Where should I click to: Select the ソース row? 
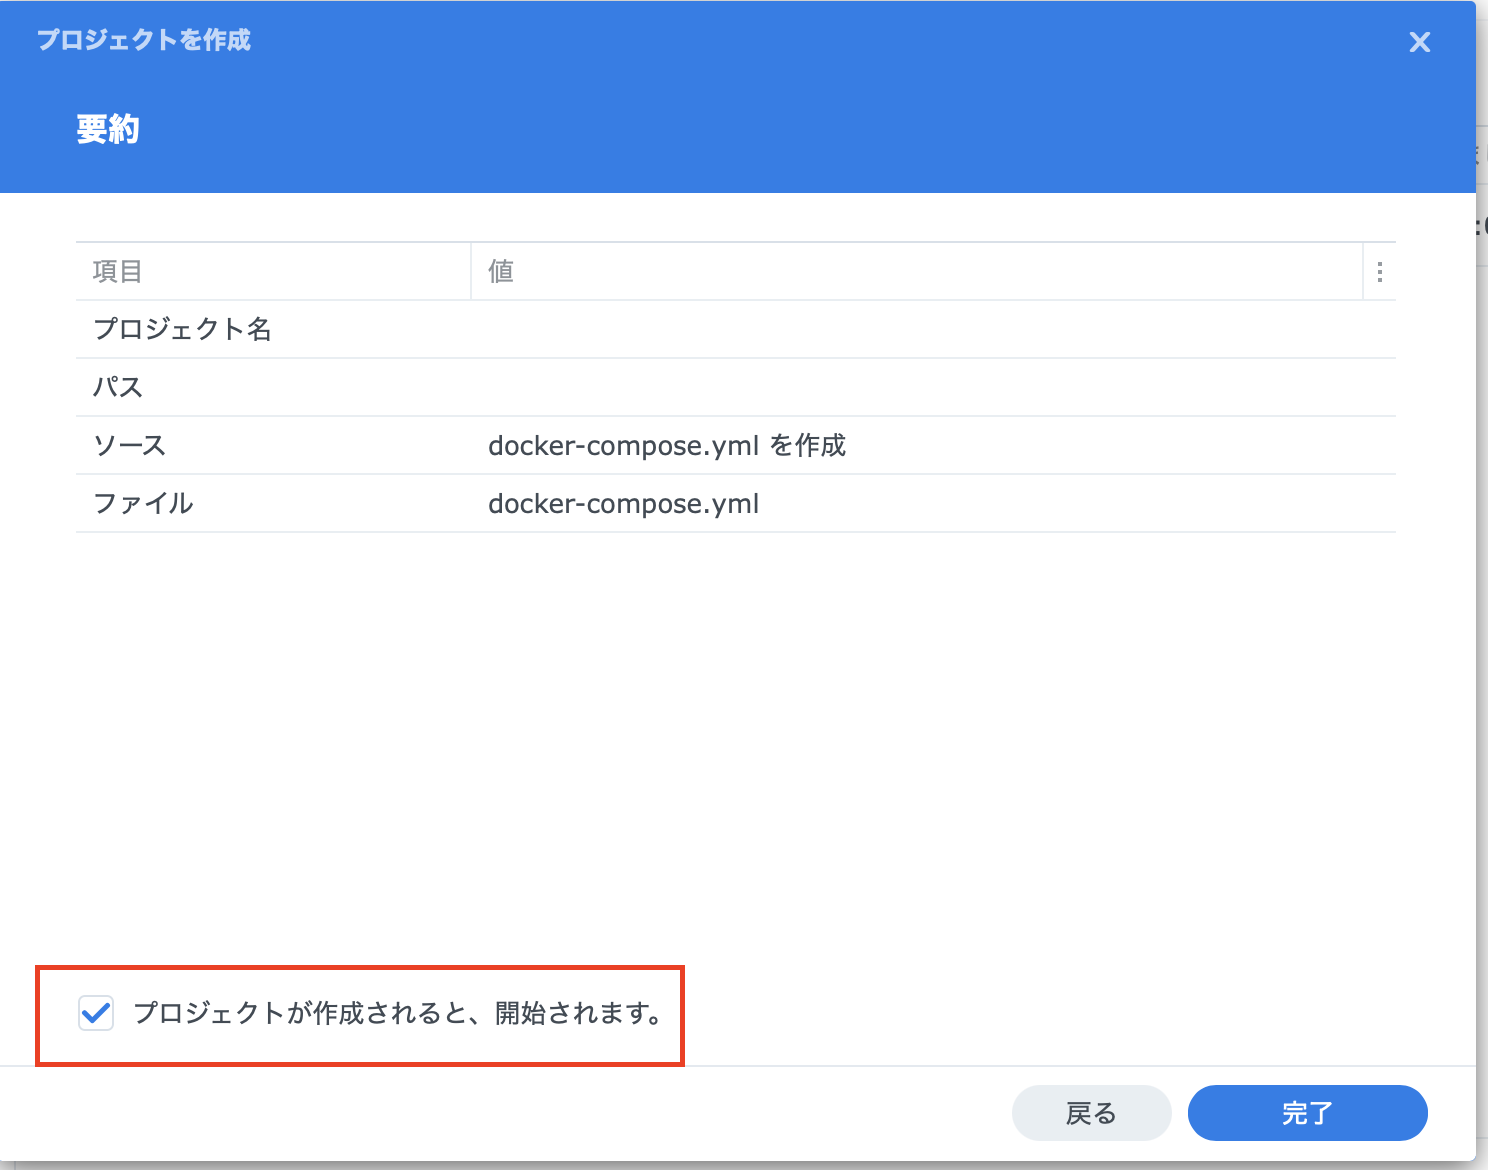click(129, 446)
